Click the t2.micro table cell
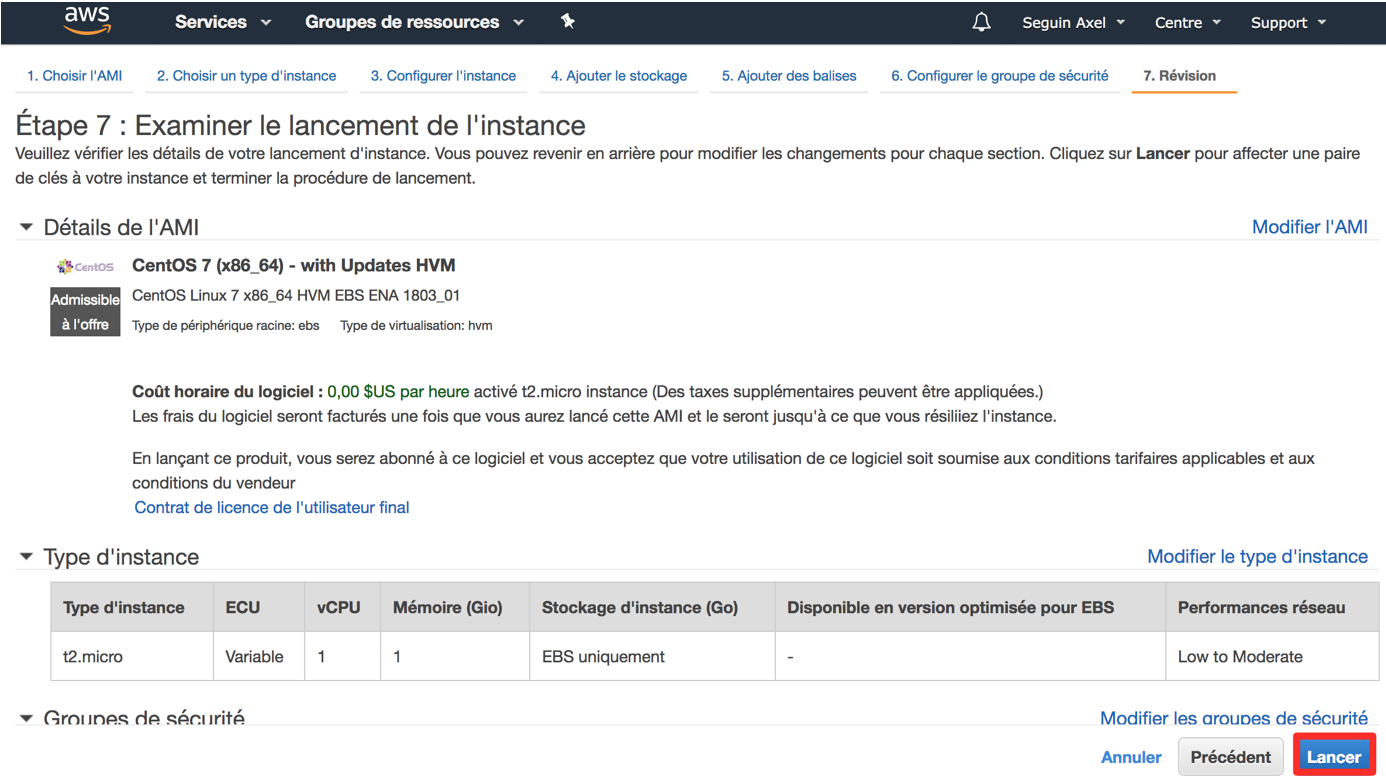This screenshot has height=784, width=1386. [x=131, y=657]
